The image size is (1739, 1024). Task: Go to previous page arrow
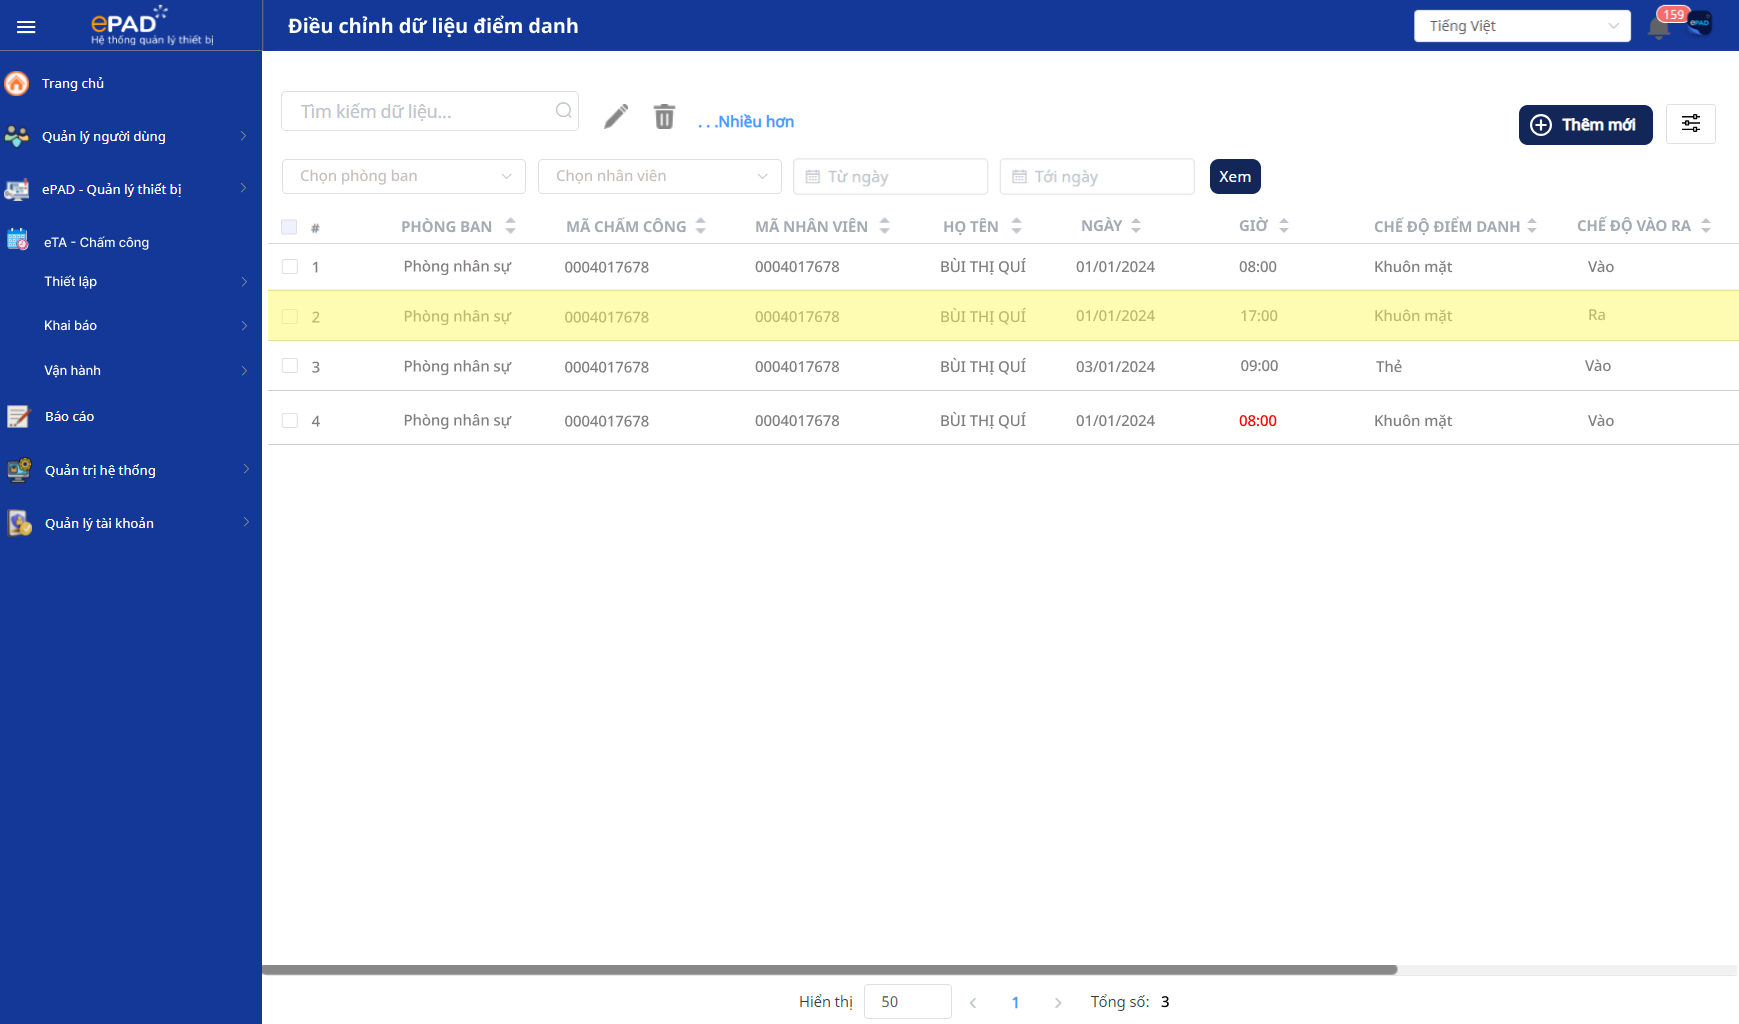tap(973, 1002)
